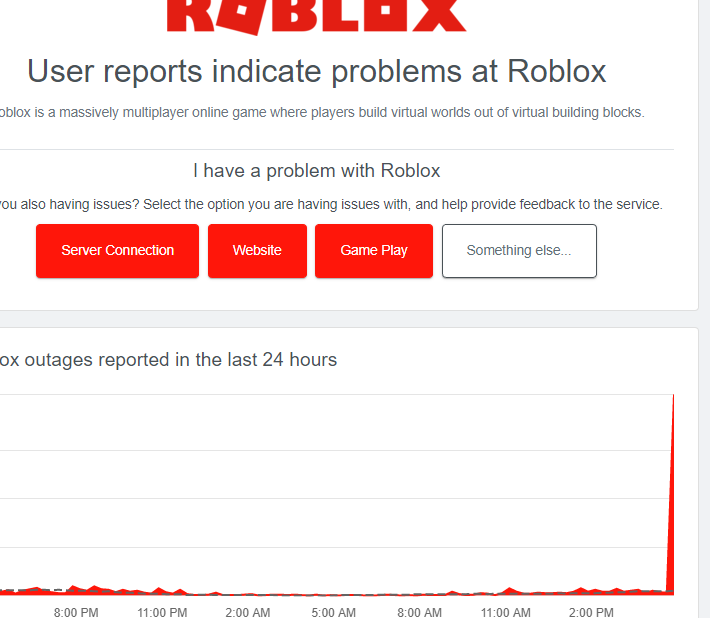710x618 pixels.
Task: Click the massively multiplayer online game description
Action: 322,112
